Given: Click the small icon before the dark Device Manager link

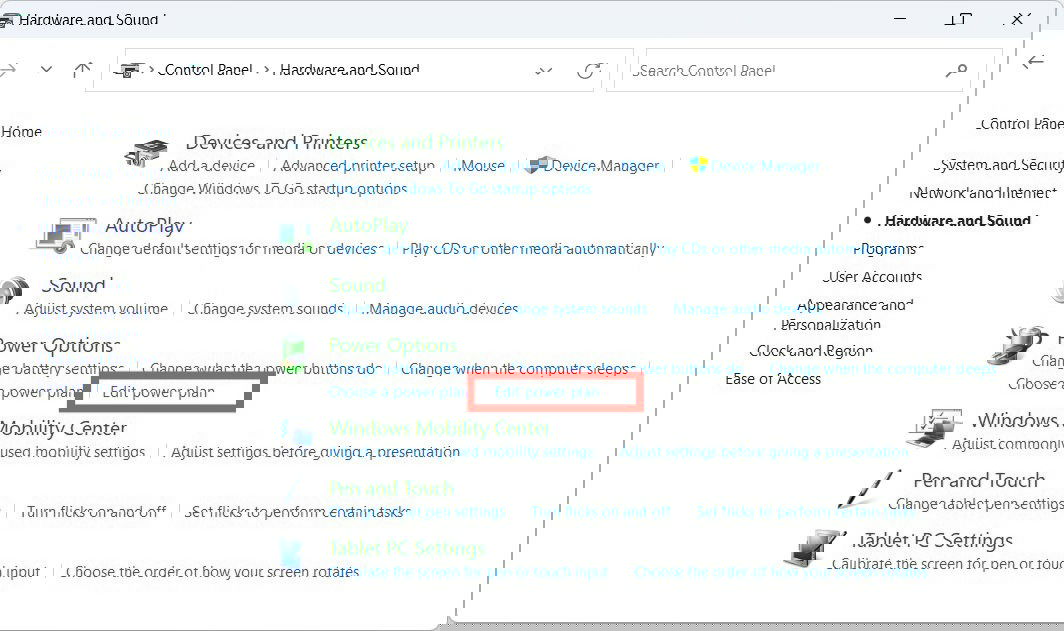Looking at the screenshot, I should coord(538,165).
